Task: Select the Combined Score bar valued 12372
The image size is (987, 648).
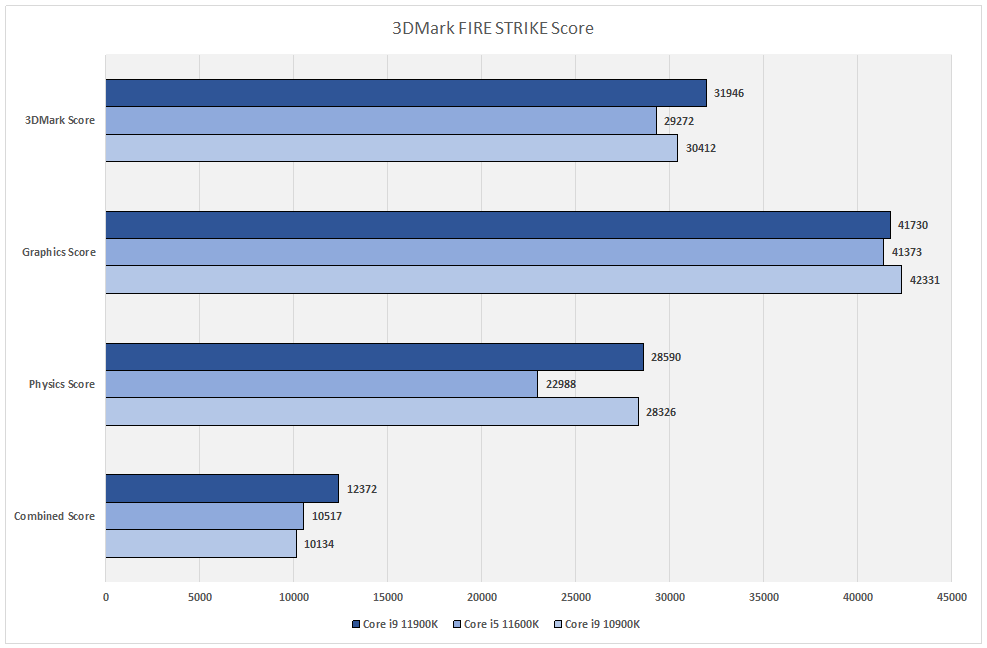Action: click(222, 489)
